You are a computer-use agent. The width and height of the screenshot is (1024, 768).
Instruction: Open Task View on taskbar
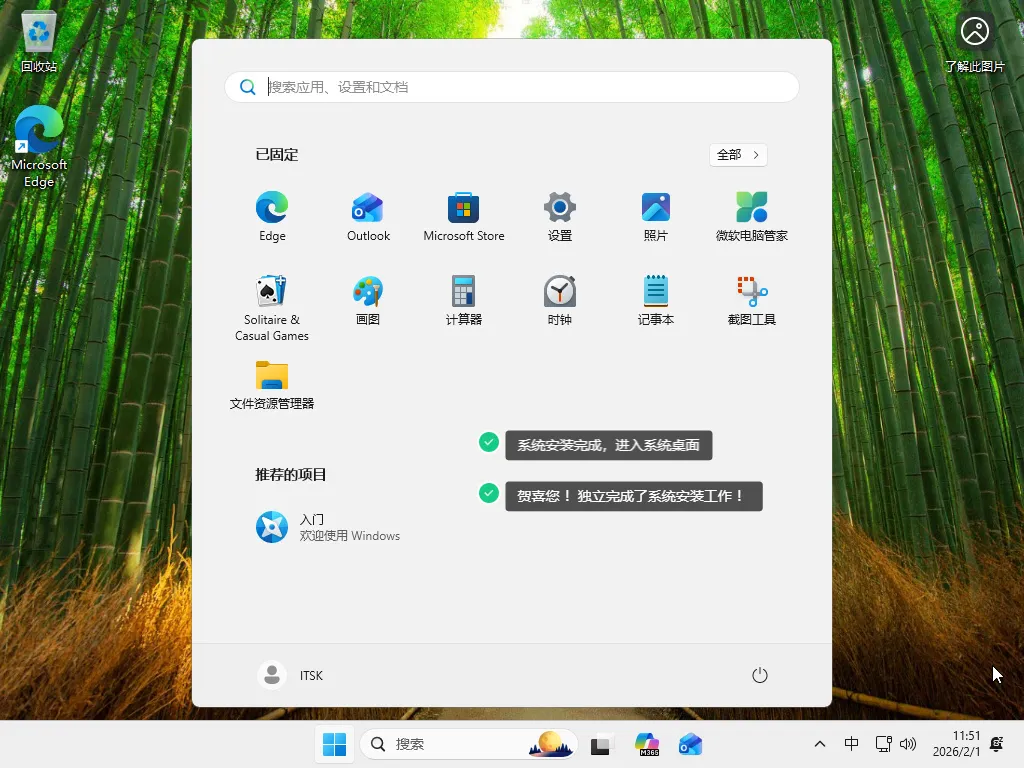click(601, 744)
